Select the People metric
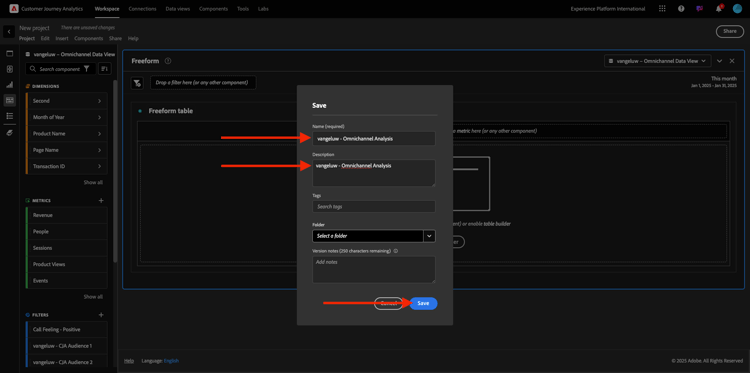Viewport: 750px width, 373px height. coord(66,231)
